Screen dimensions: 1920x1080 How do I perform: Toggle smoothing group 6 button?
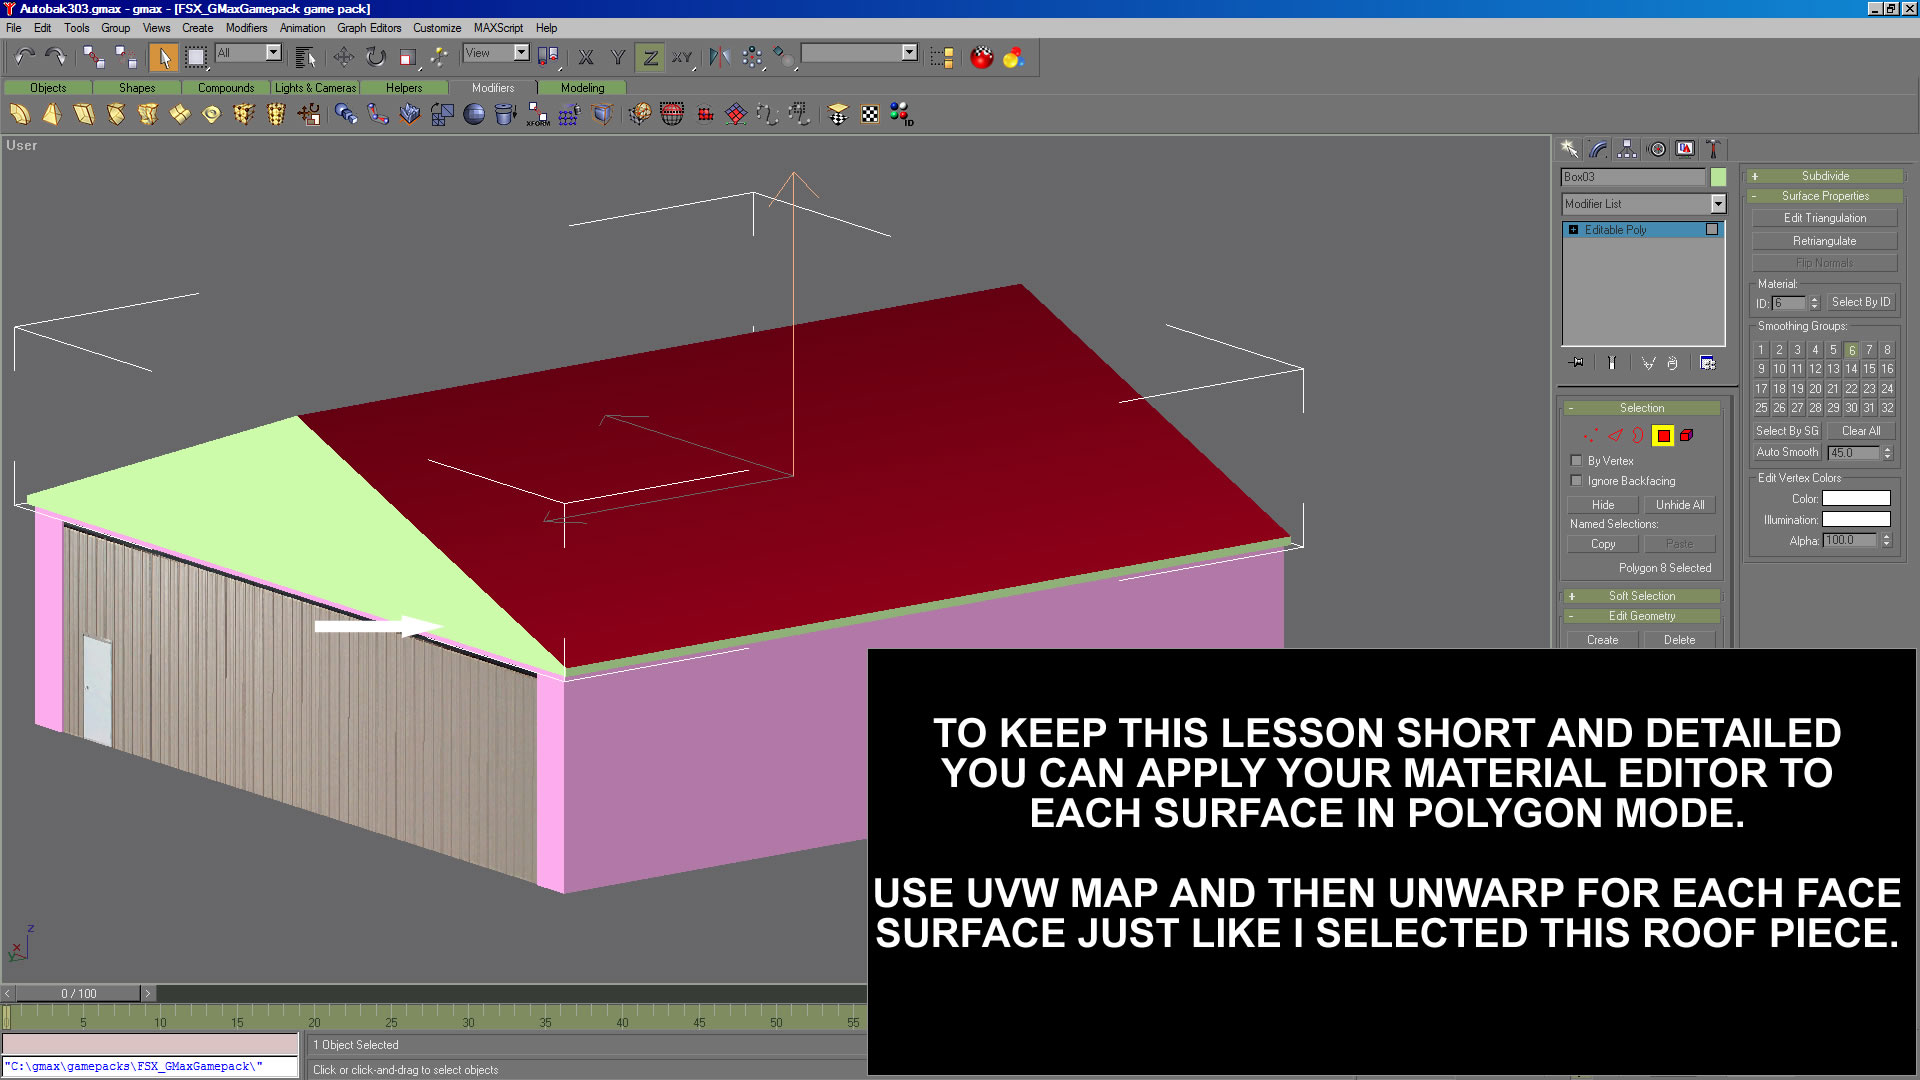click(x=1851, y=350)
